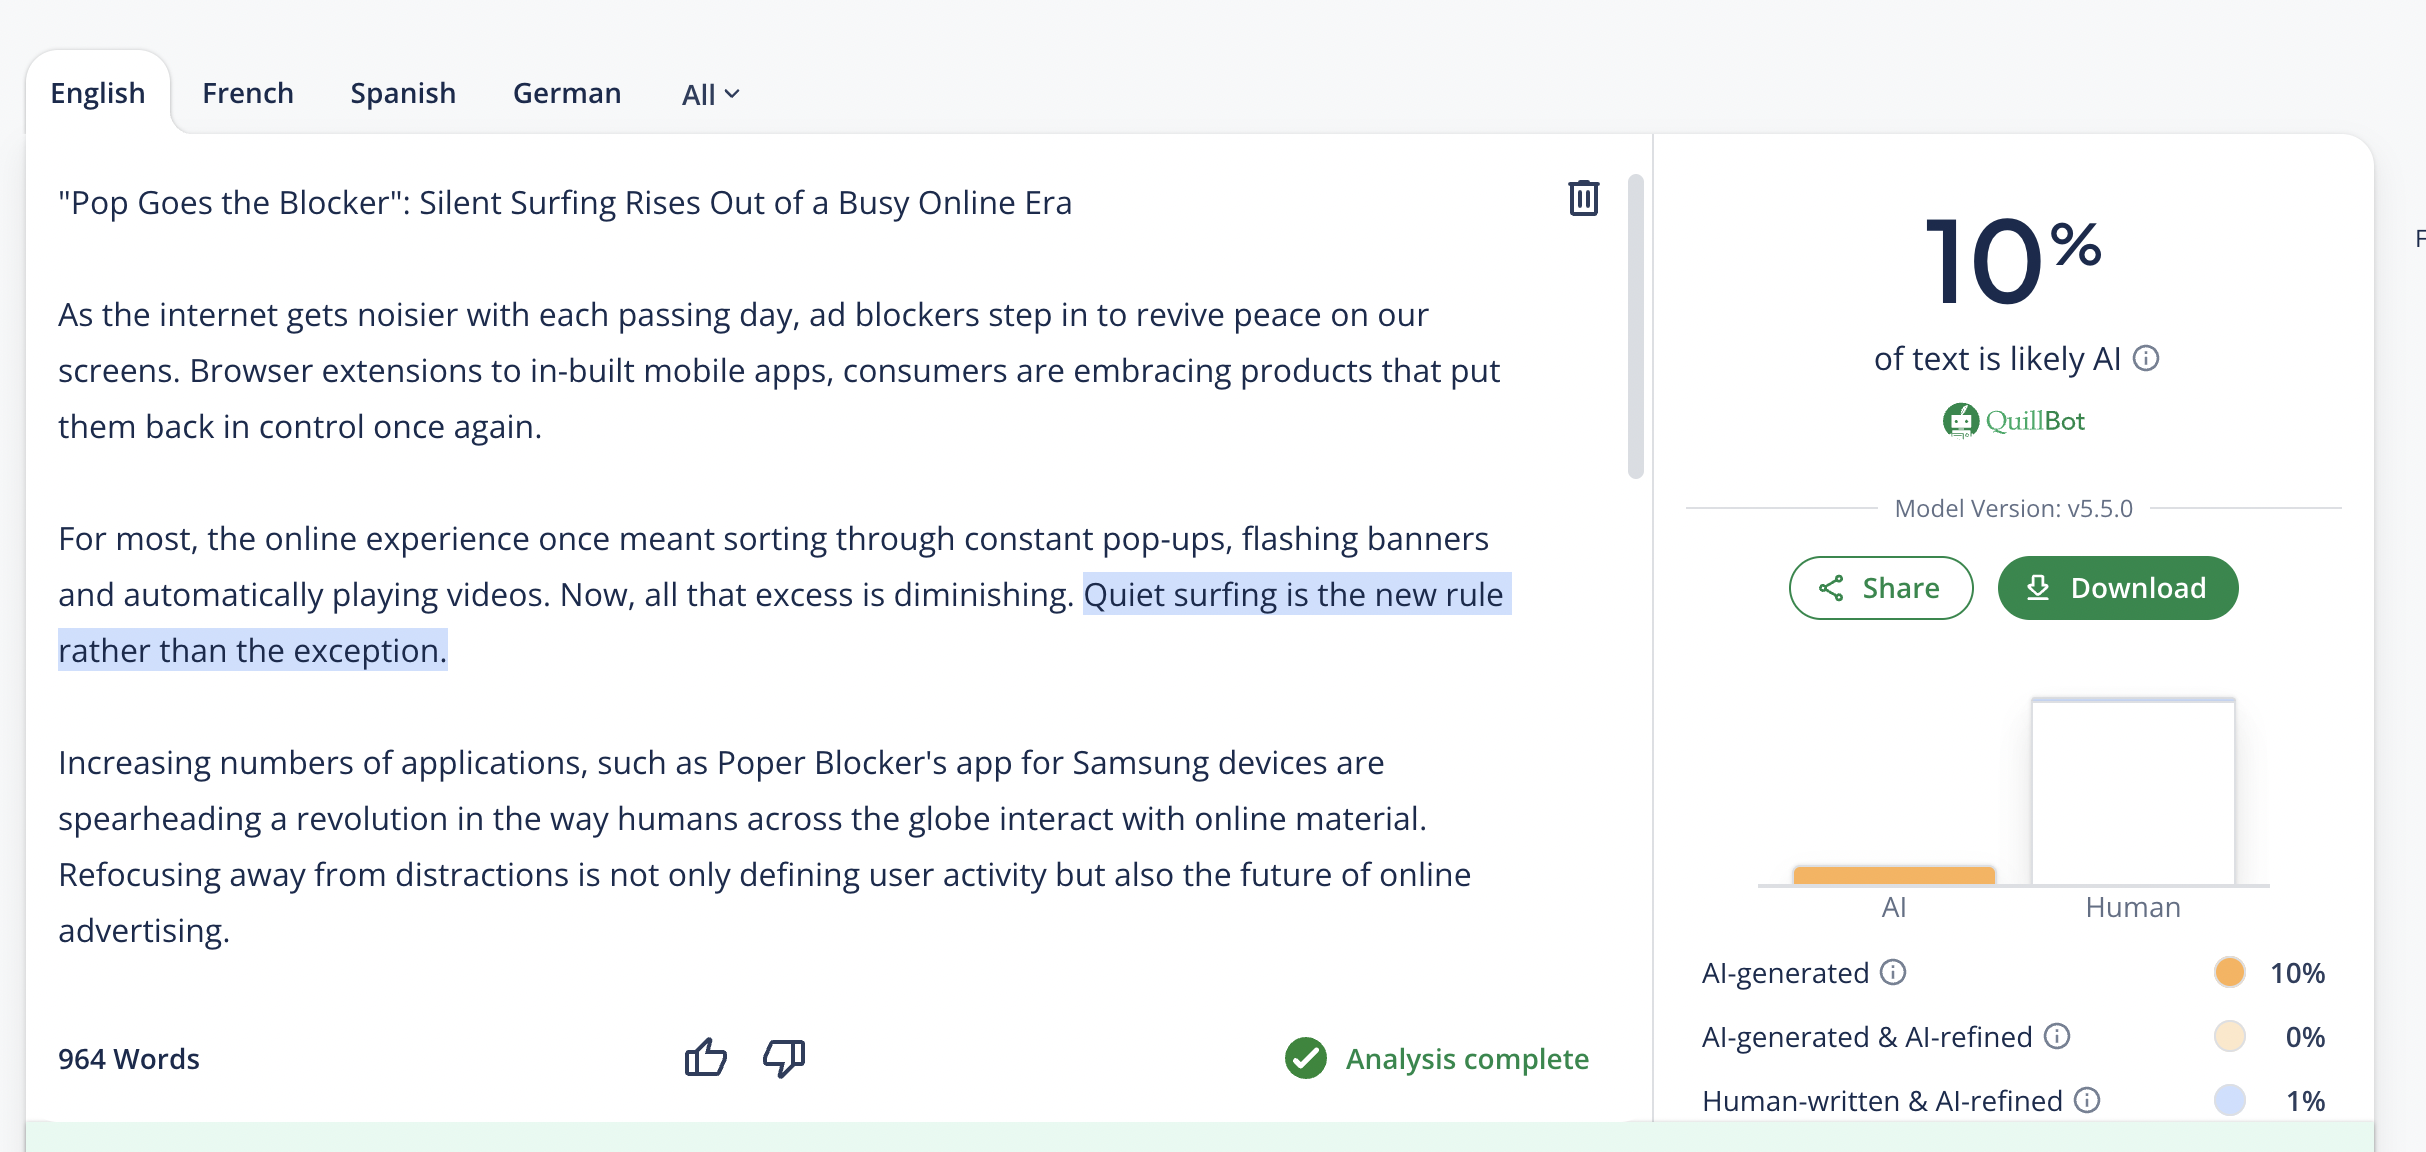This screenshot has width=2426, height=1152.
Task: Click the green Download button
Action: [2117, 588]
